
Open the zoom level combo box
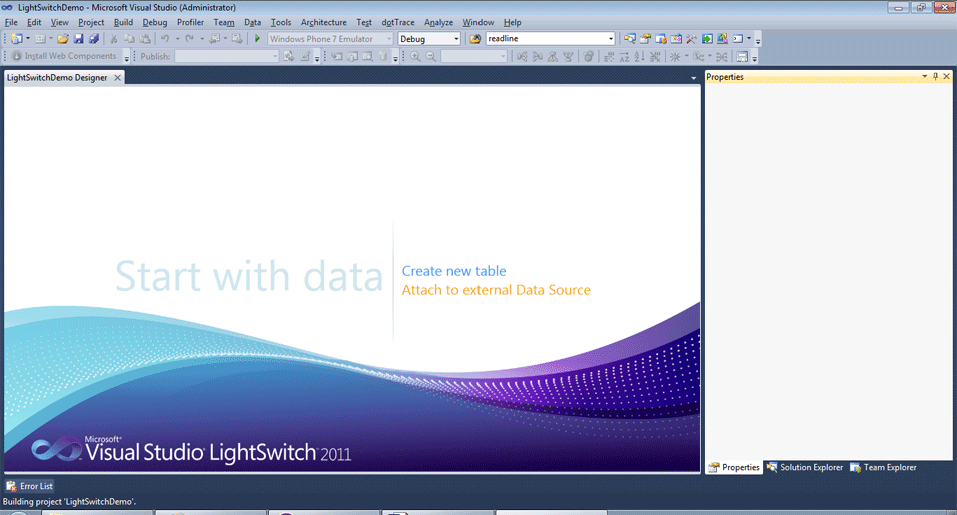coord(474,56)
